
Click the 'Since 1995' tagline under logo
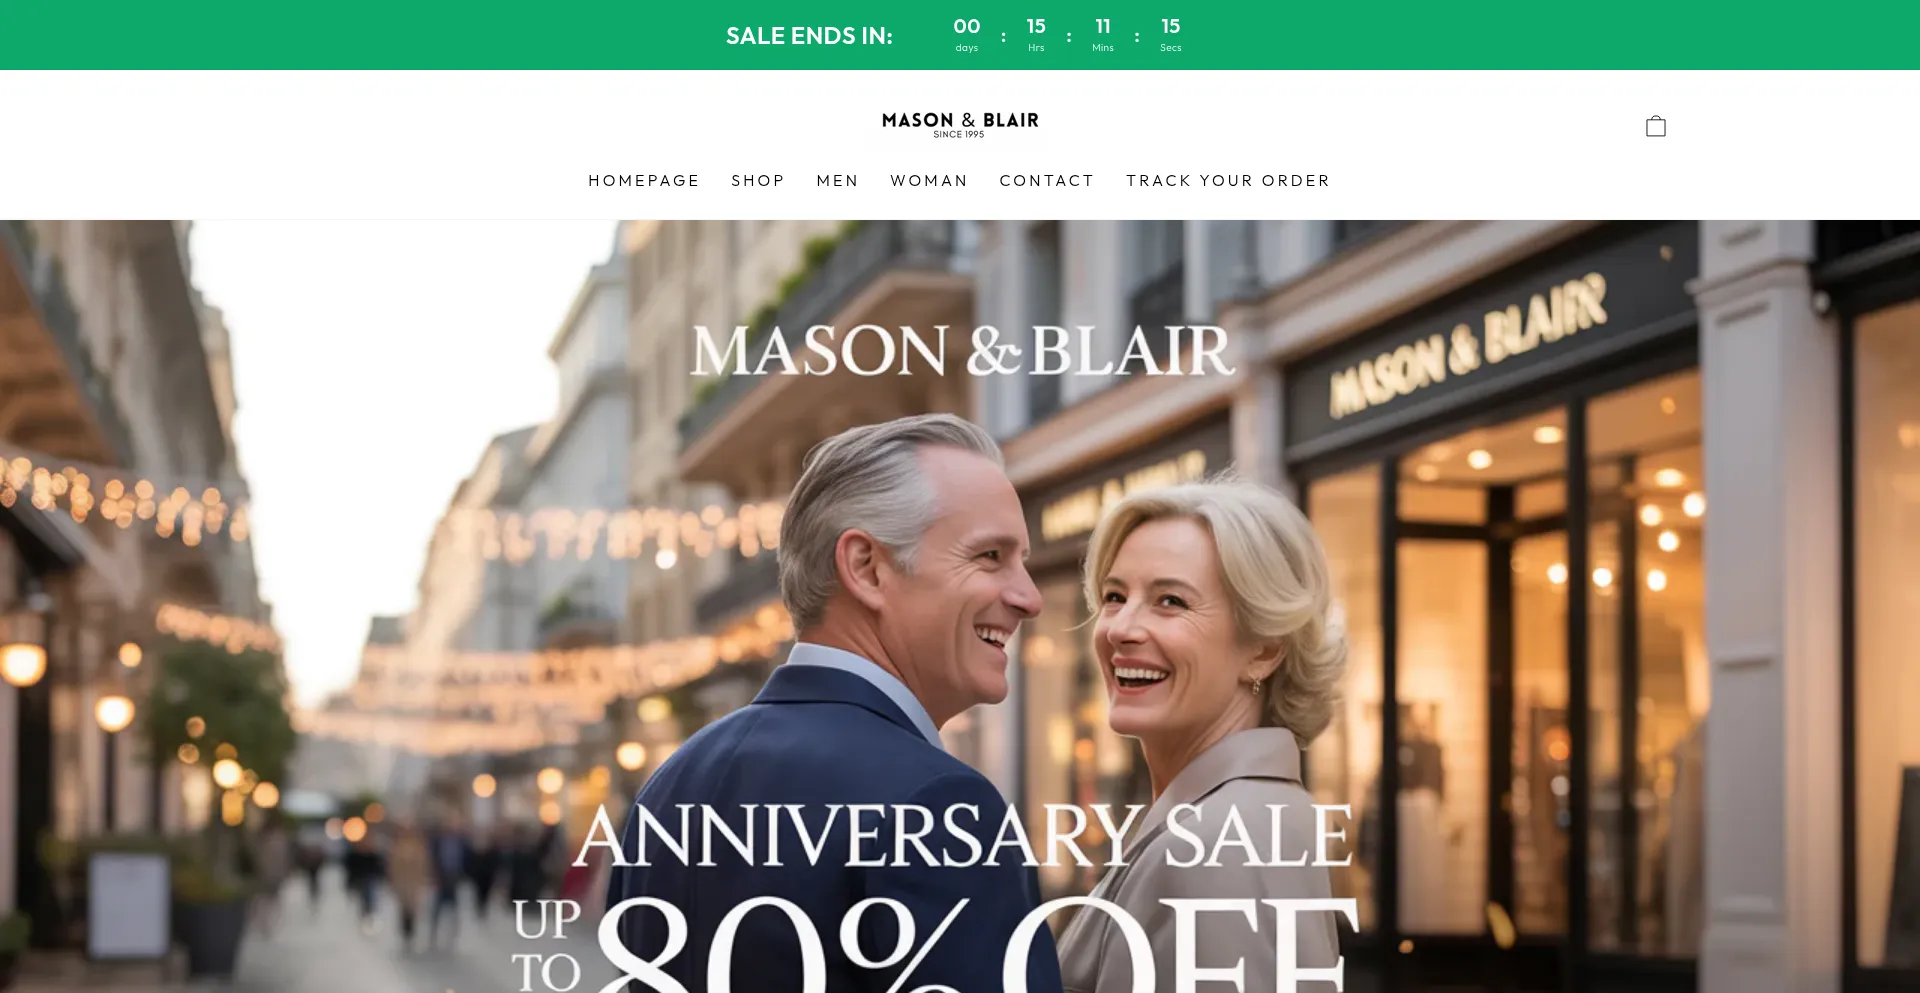[x=959, y=134]
